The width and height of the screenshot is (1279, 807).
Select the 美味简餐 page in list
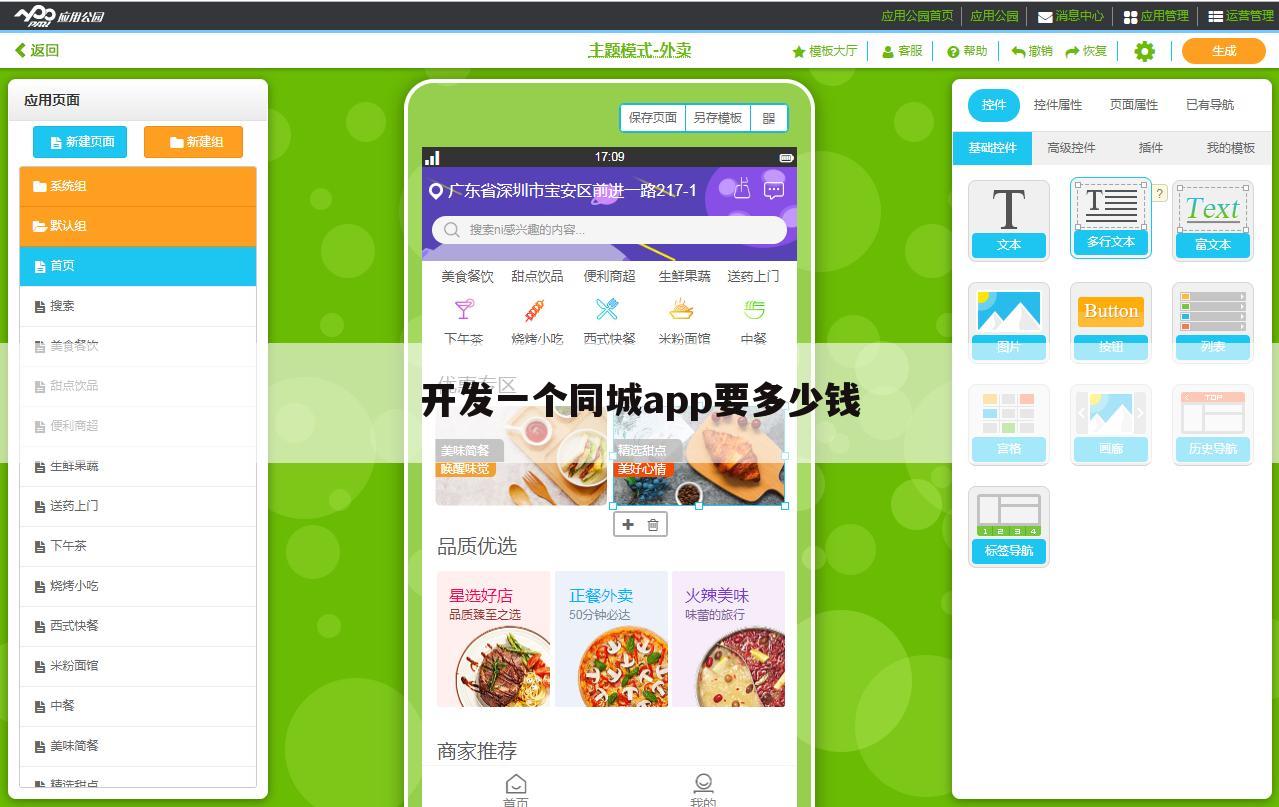pos(138,746)
